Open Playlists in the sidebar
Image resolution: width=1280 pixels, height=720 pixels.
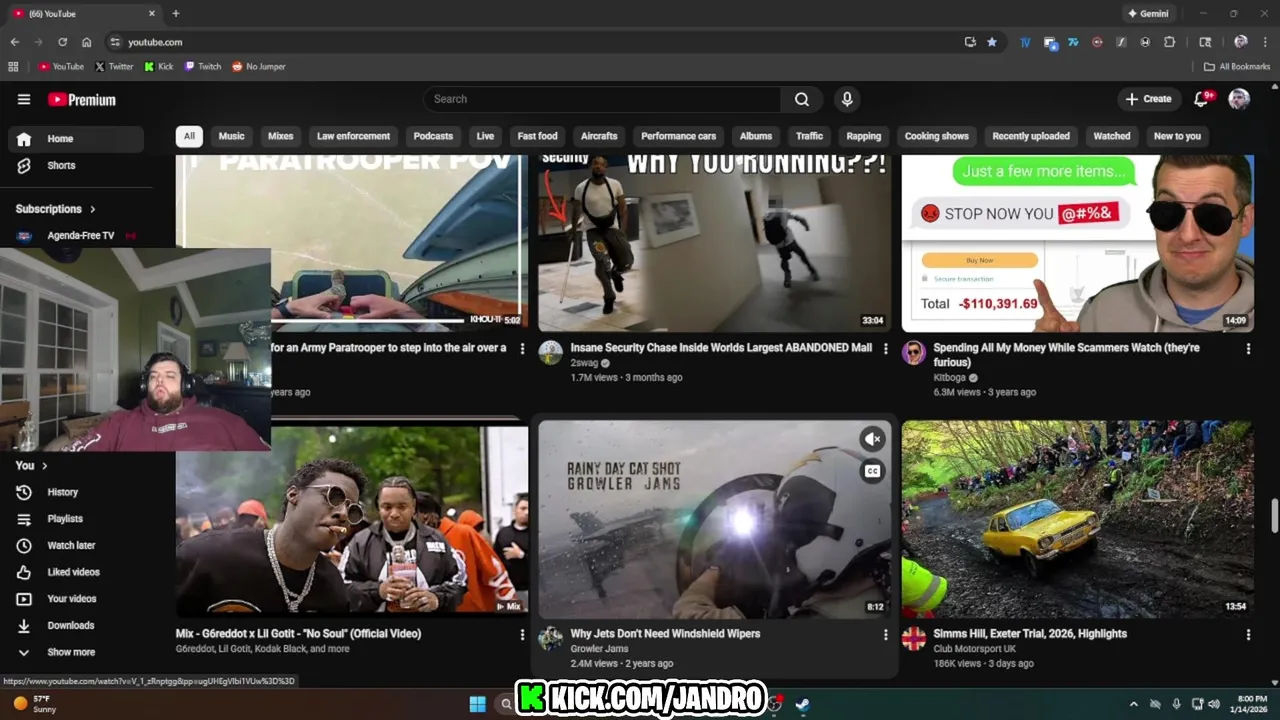pos(76,519)
